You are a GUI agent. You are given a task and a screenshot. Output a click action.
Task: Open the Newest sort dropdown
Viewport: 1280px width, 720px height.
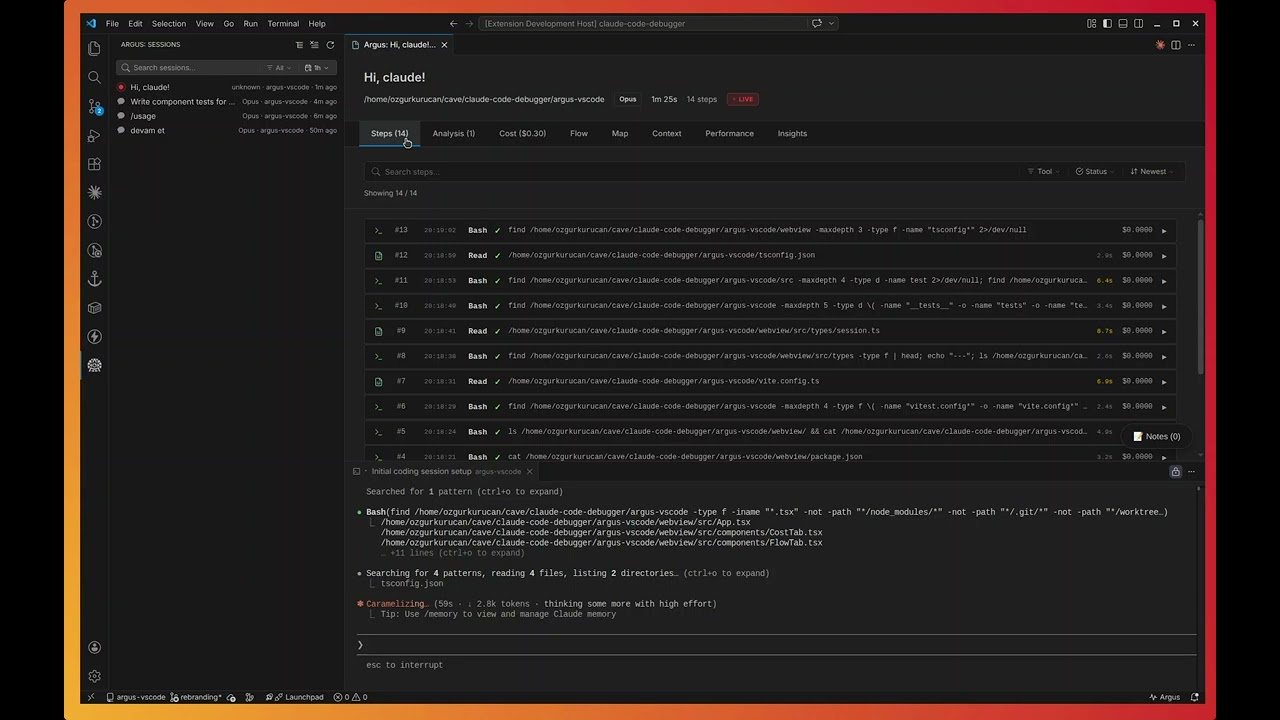point(1152,172)
